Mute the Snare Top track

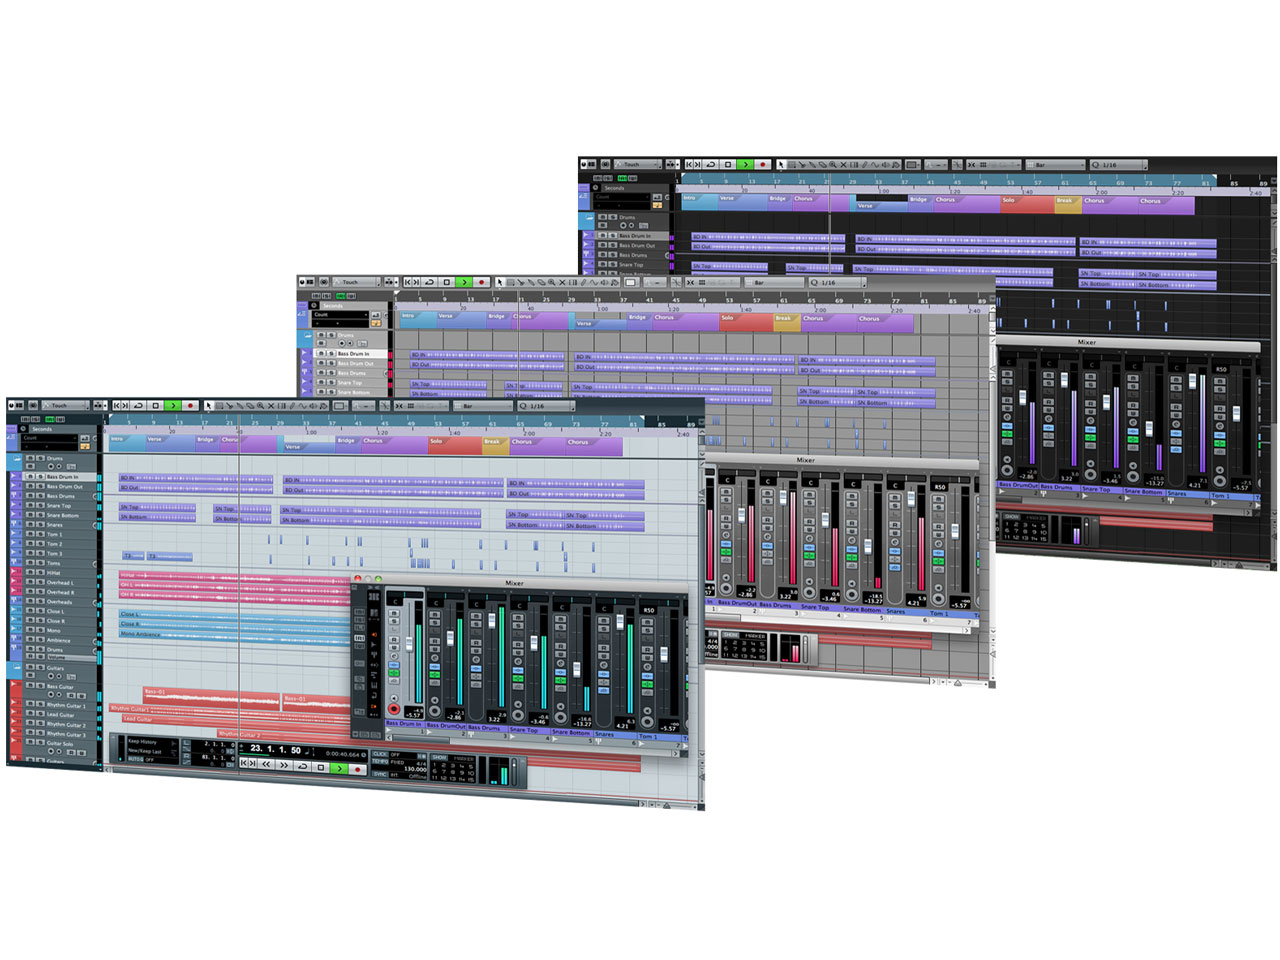pos(31,506)
